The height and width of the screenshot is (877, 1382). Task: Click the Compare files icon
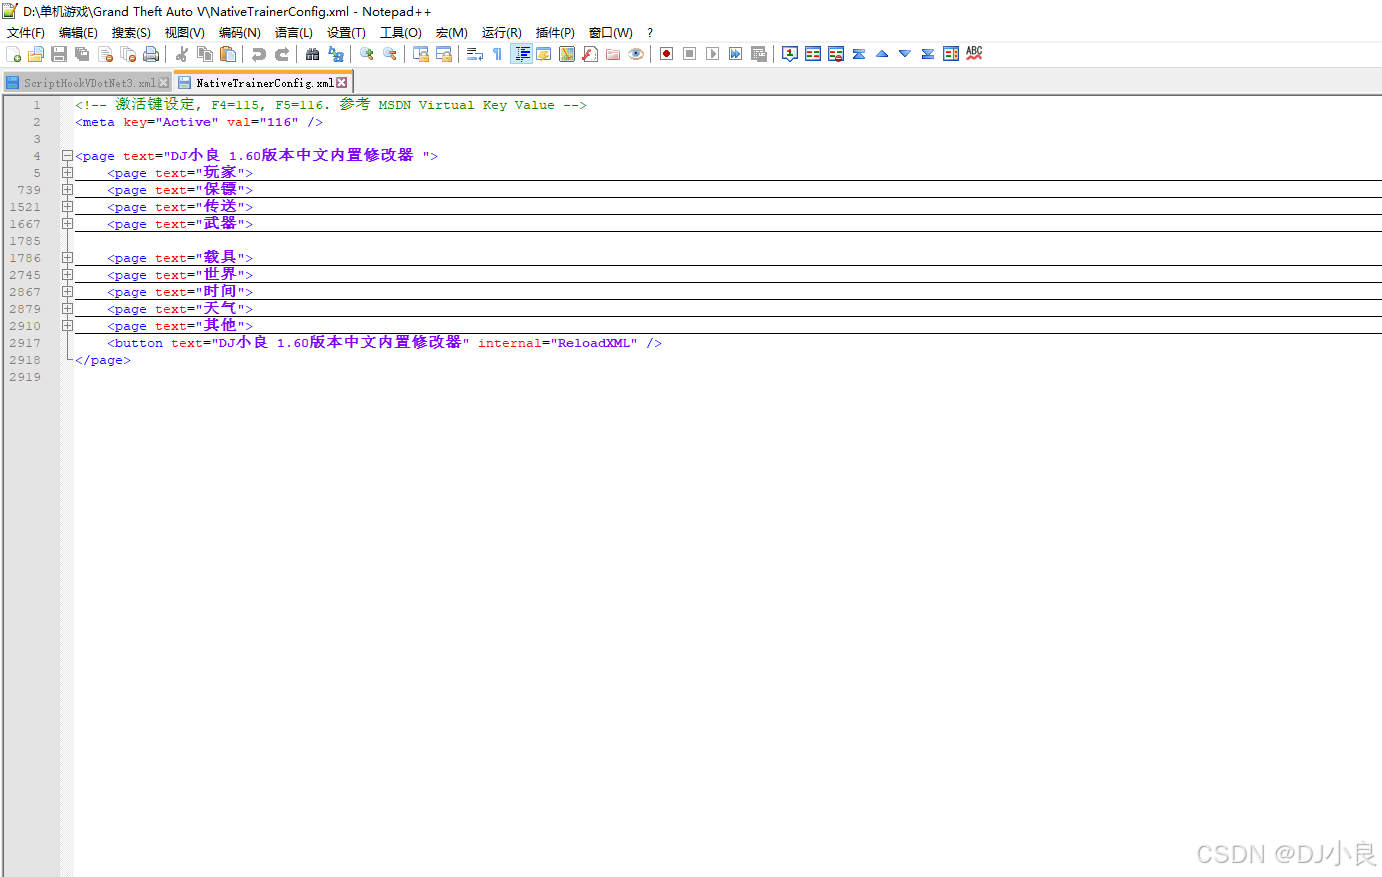click(813, 54)
